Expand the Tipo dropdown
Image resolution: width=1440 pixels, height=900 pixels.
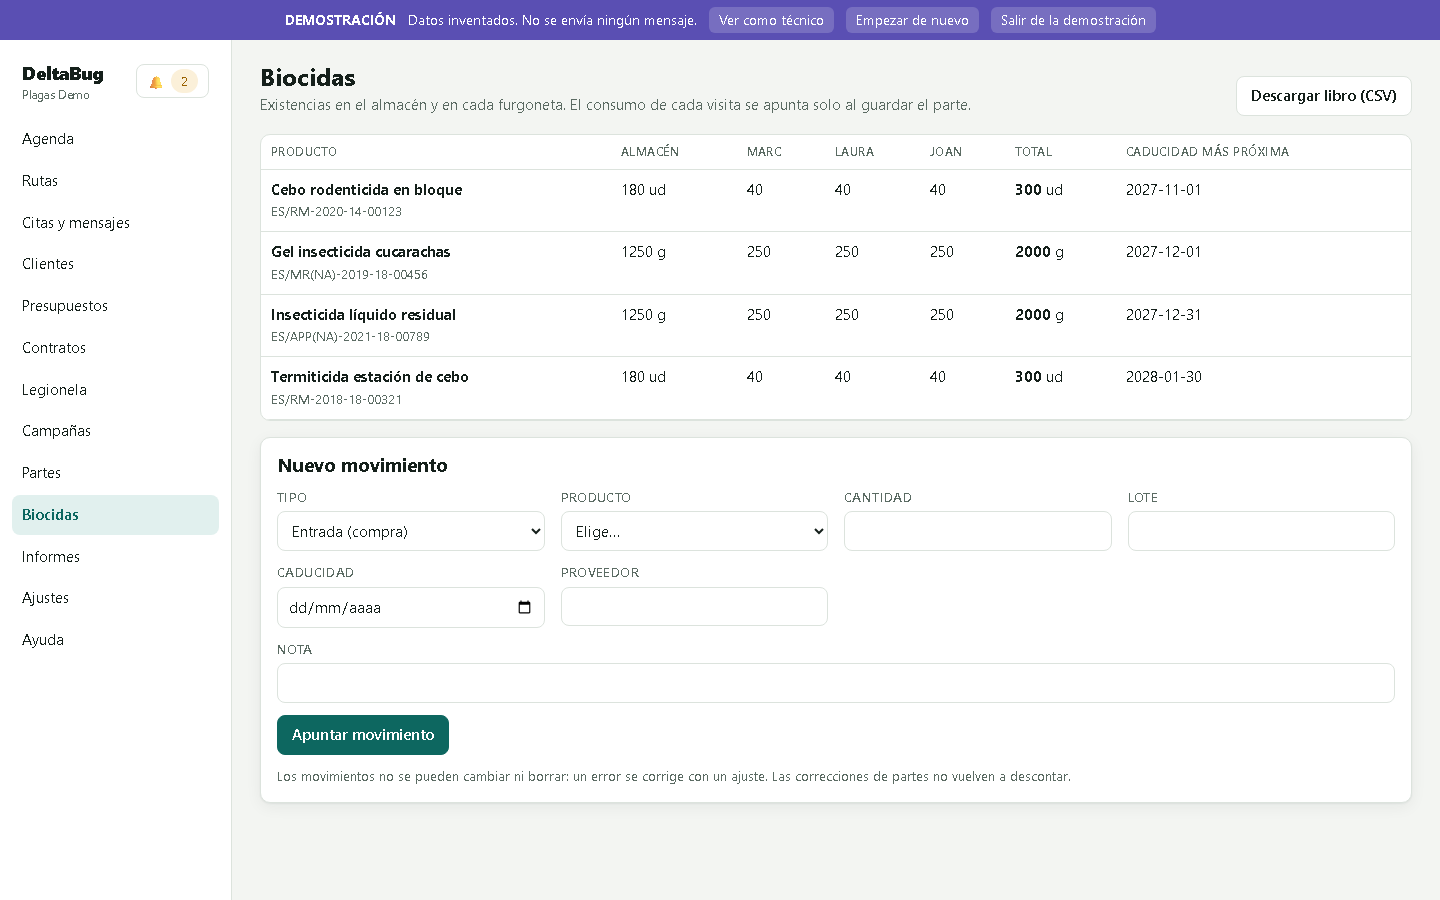[x=411, y=531]
